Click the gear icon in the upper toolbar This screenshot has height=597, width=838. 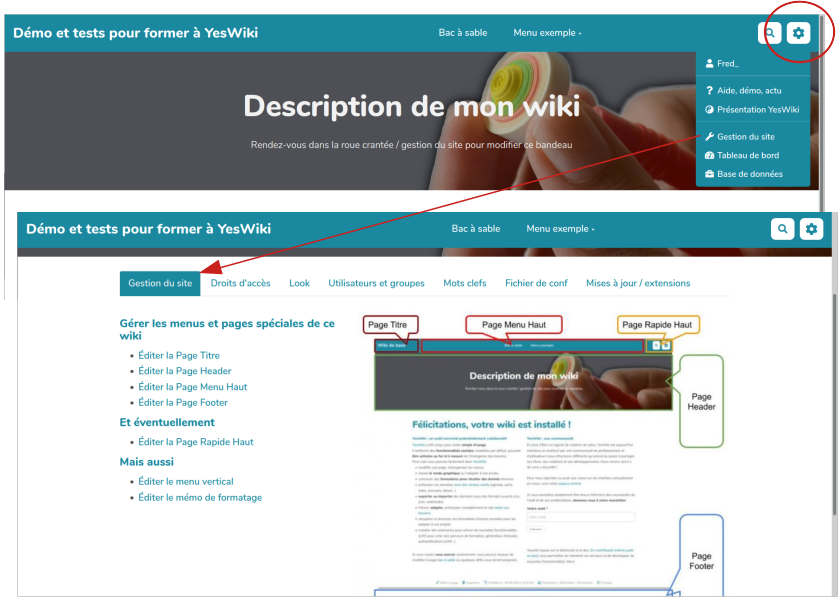pos(797,33)
